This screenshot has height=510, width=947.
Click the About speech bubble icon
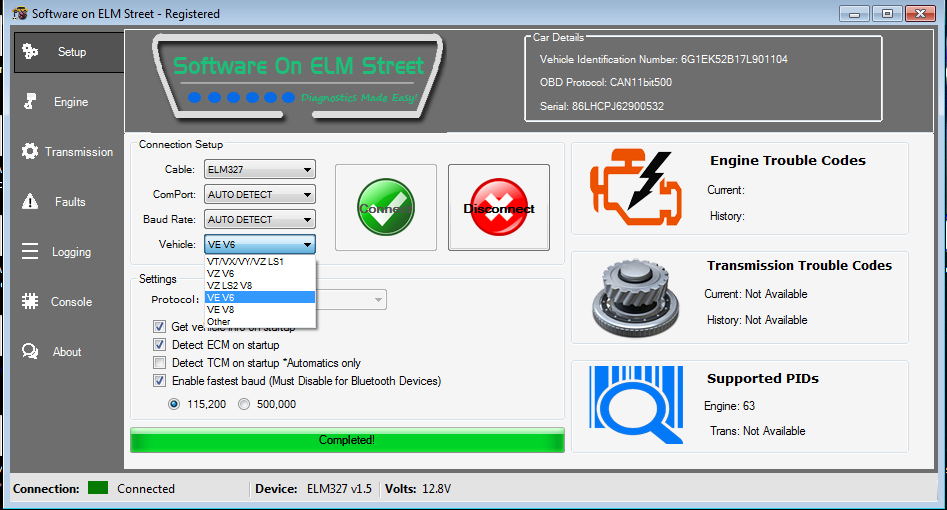pyautogui.click(x=30, y=351)
